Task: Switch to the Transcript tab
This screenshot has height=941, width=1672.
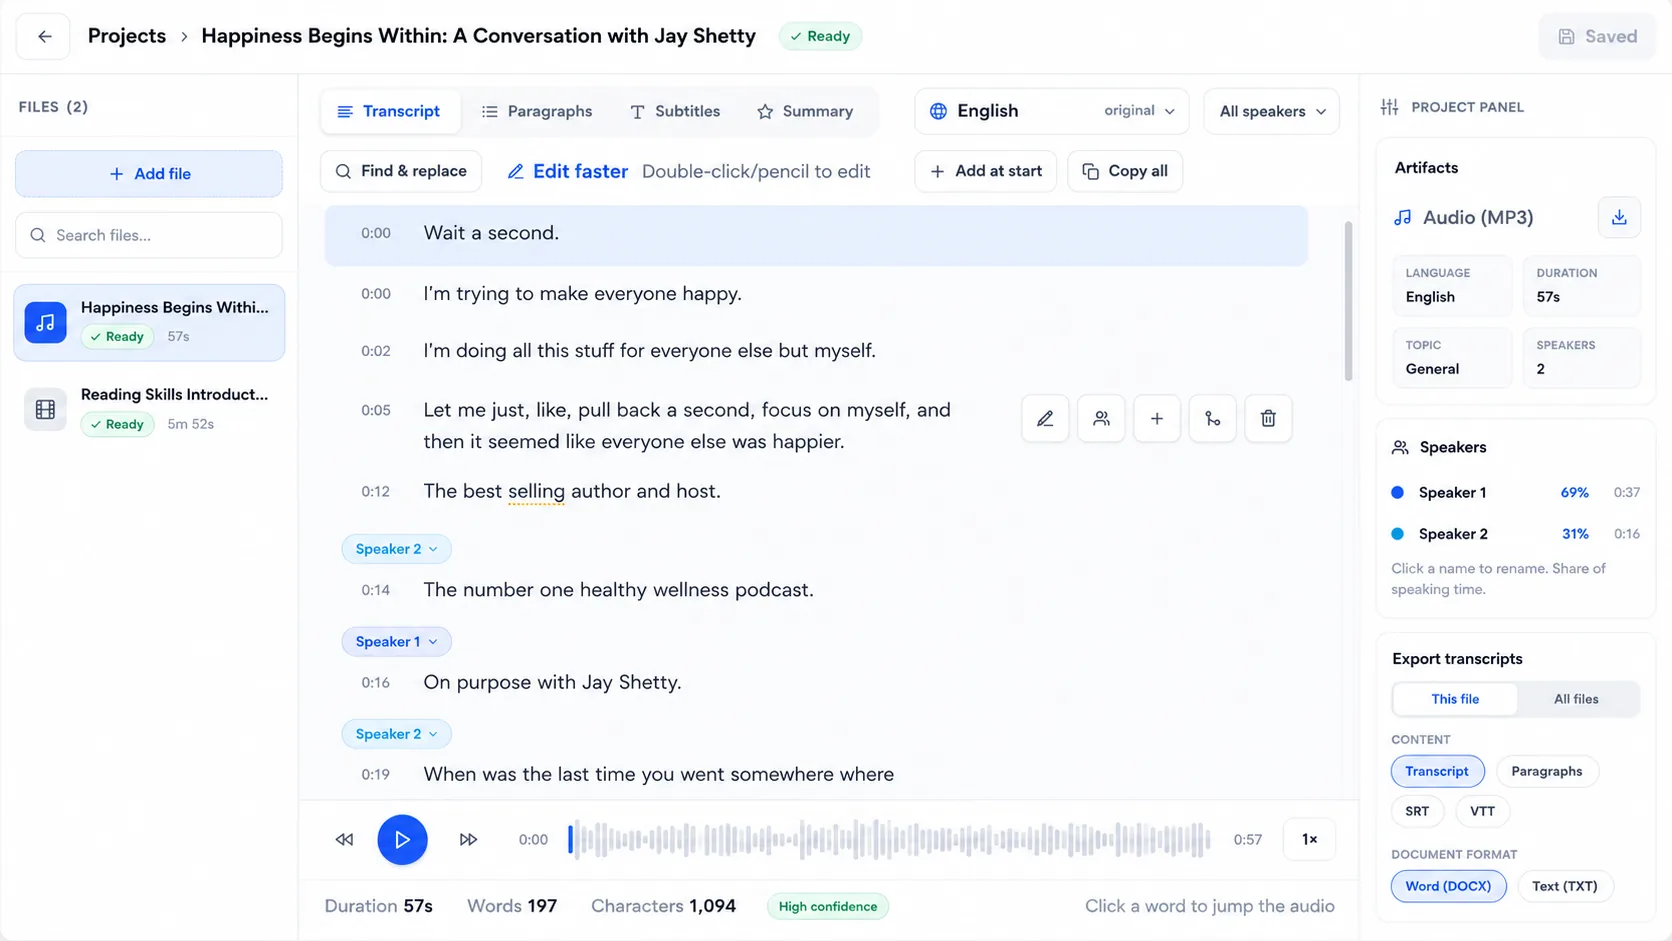Action: point(389,111)
